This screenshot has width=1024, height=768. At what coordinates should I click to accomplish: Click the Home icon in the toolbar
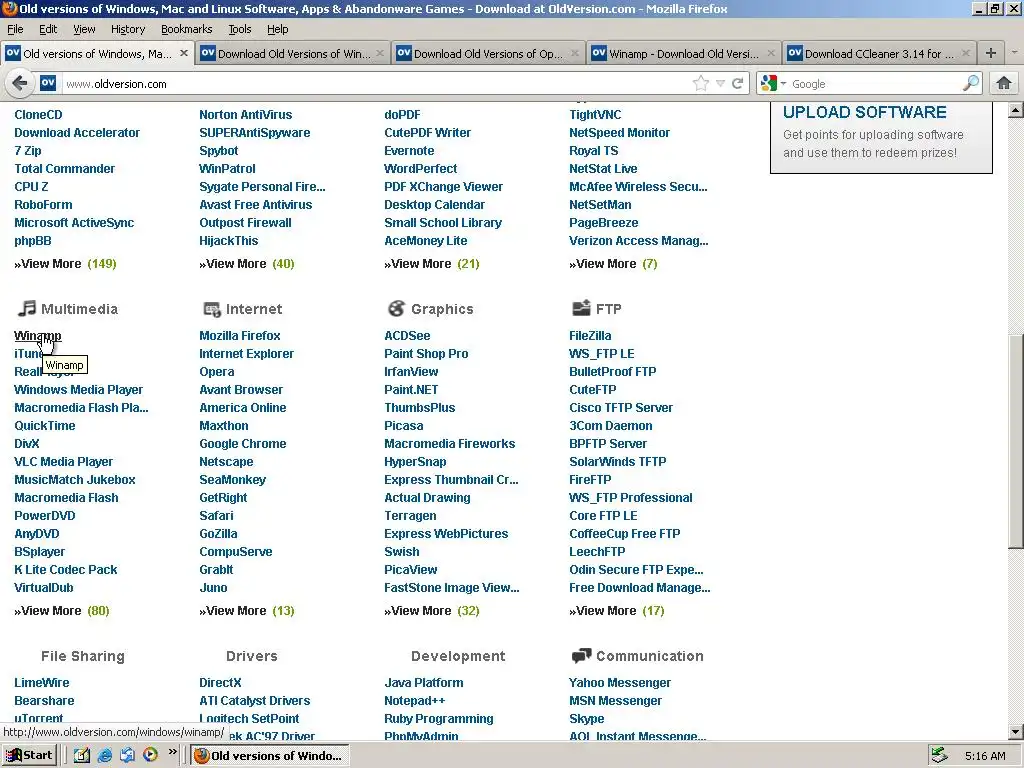click(x=1004, y=84)
